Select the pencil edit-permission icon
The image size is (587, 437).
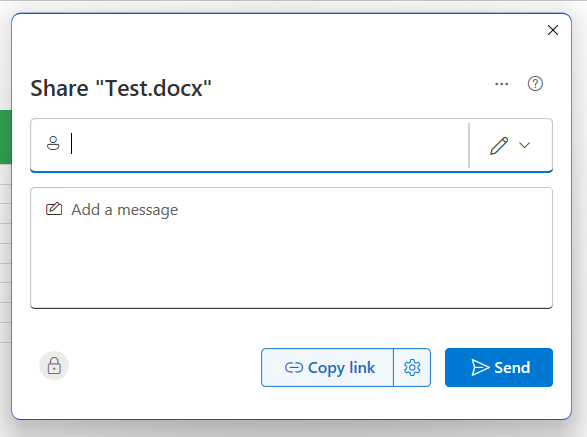point(499,146)
